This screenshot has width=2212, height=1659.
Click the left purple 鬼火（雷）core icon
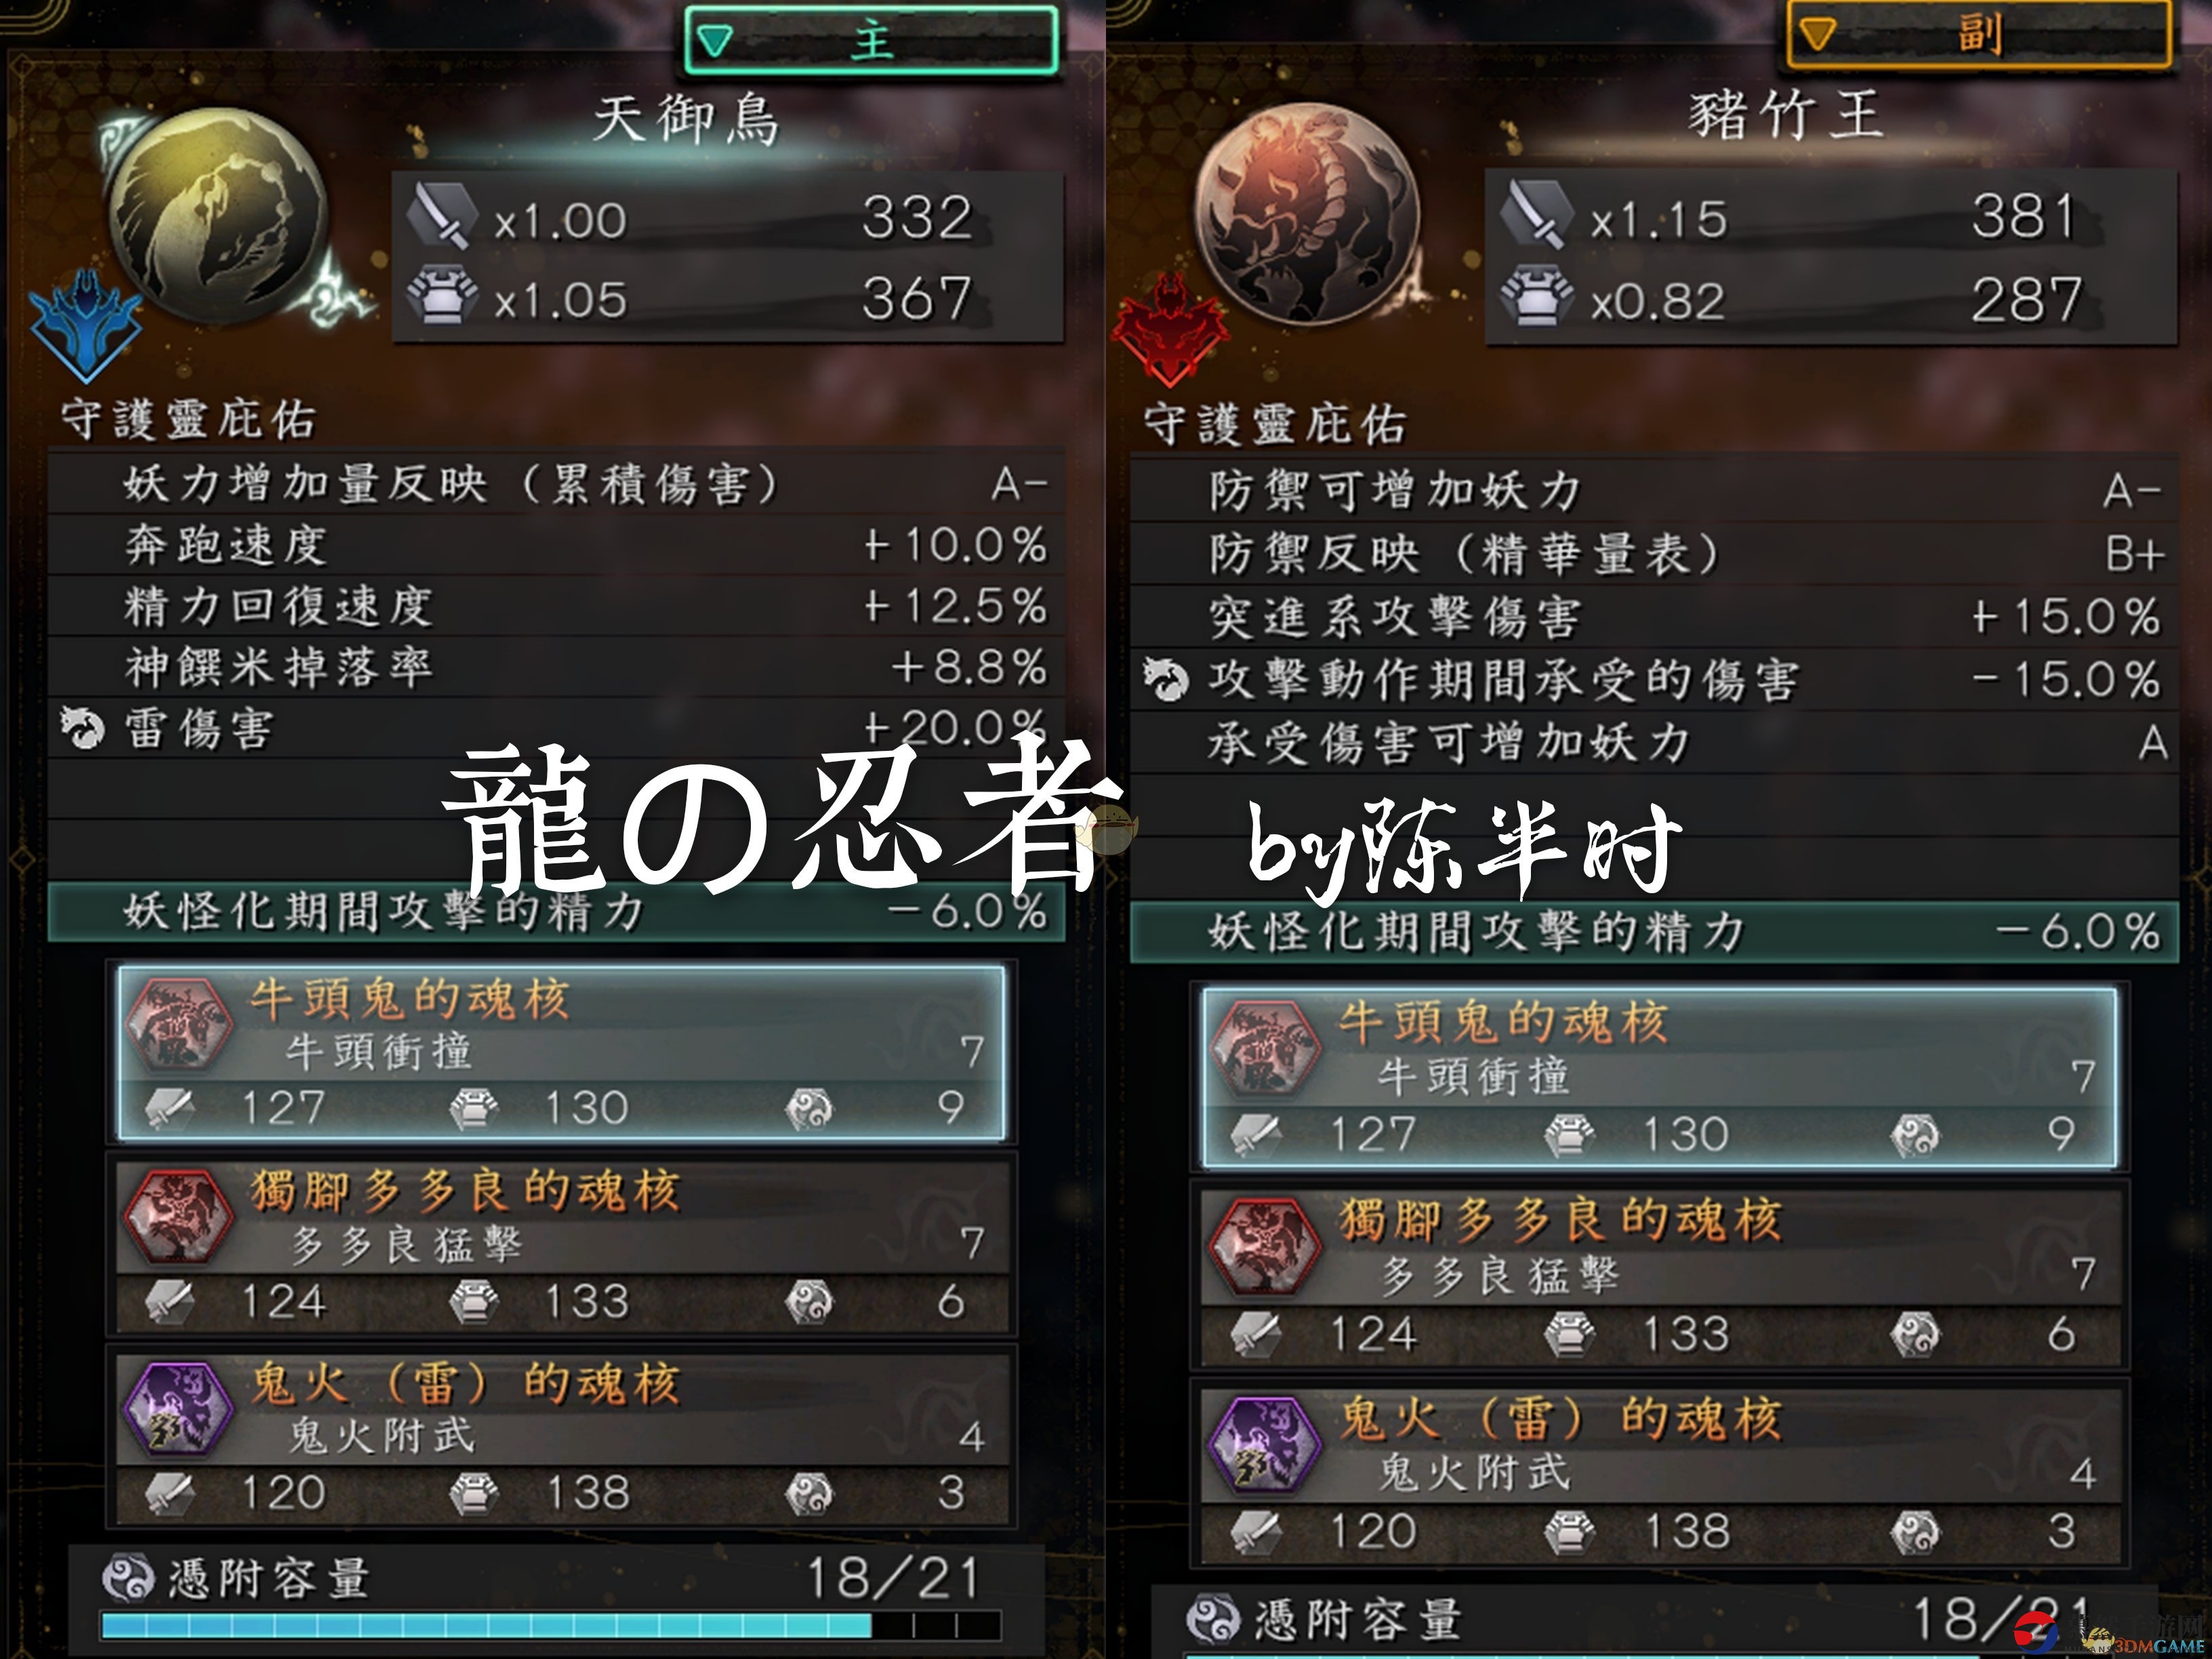[x=177, y=1410]
